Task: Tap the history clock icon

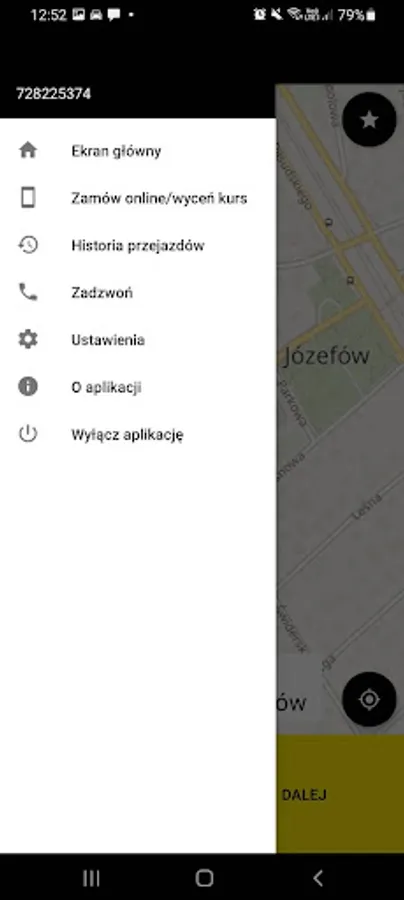Action: (28, 245)
